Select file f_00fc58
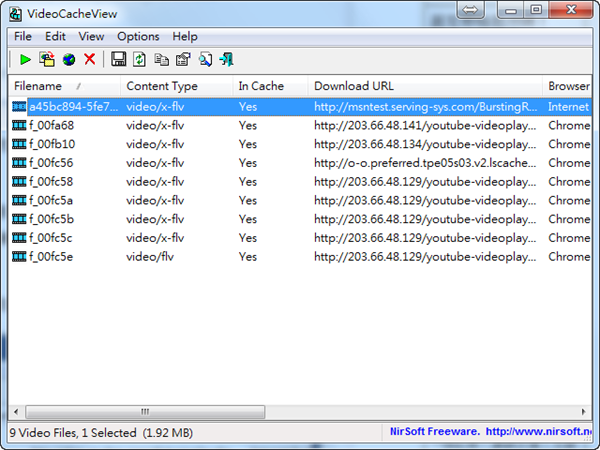 [51, 181]
